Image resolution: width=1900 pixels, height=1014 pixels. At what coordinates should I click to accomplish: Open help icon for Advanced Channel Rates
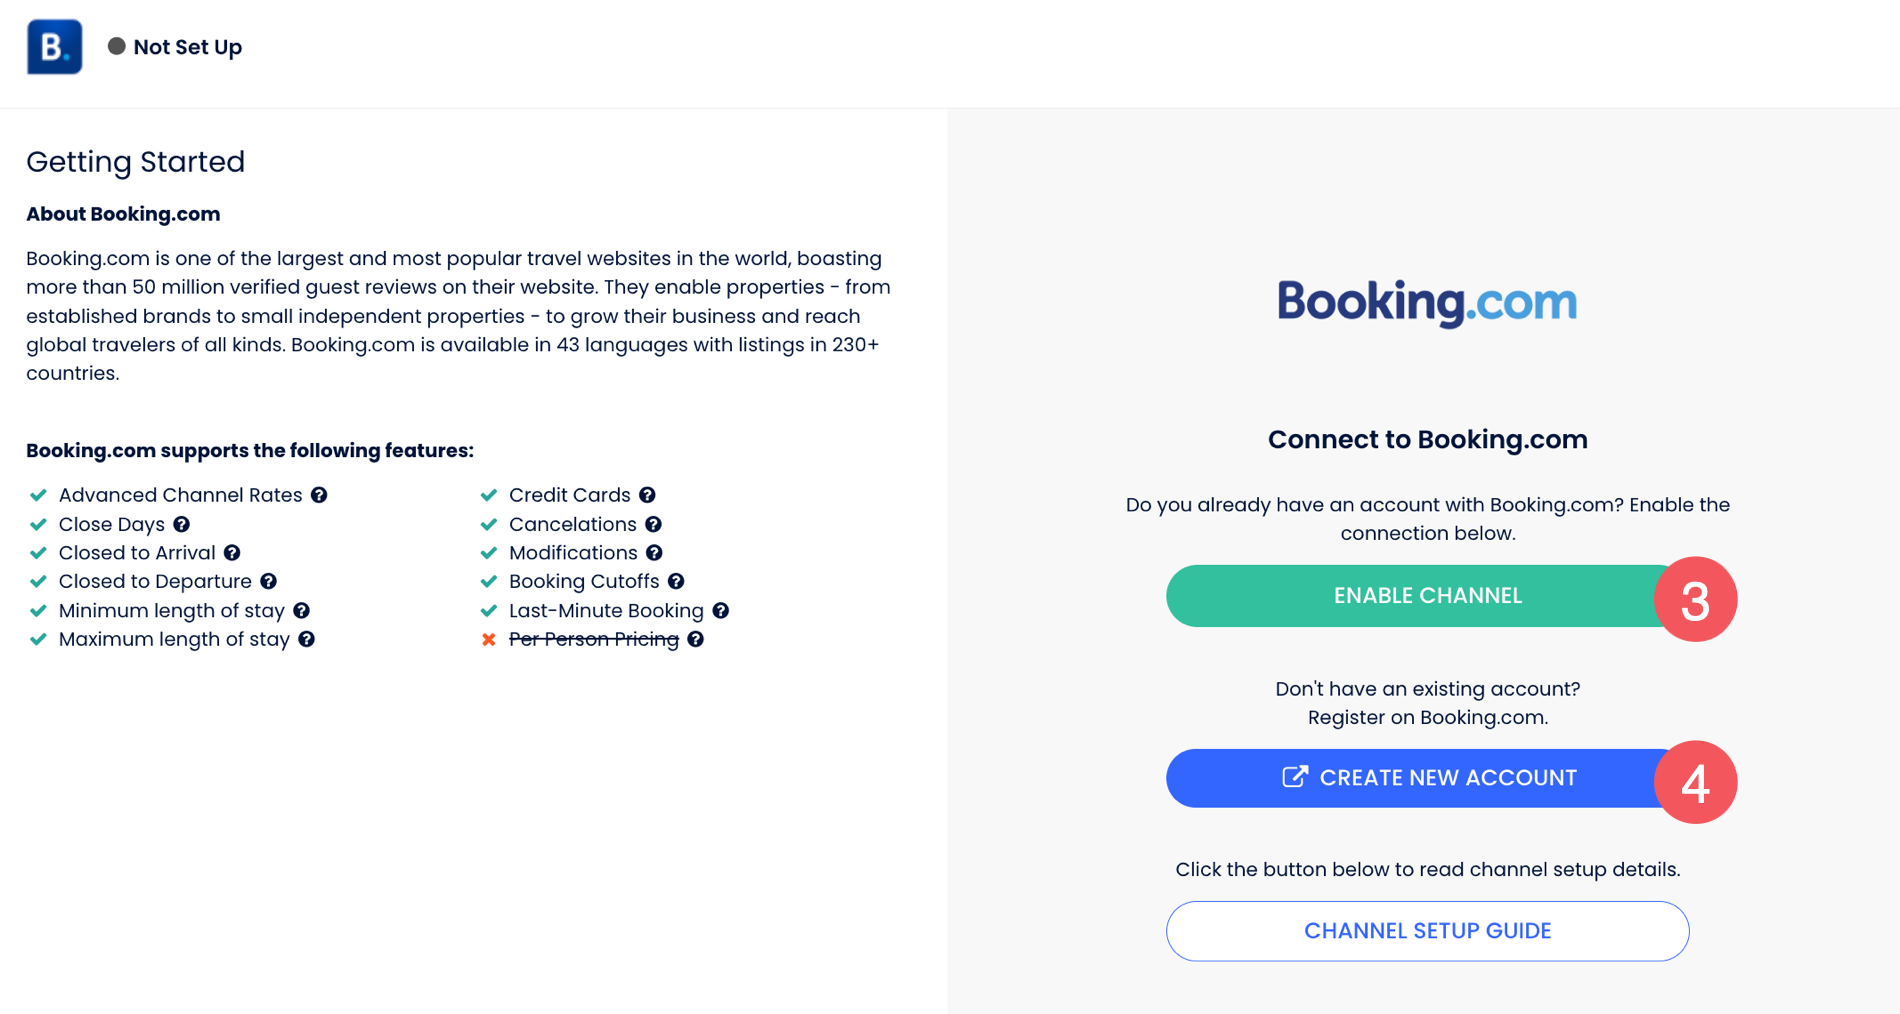pyautogui.click(x=319, y=495)
